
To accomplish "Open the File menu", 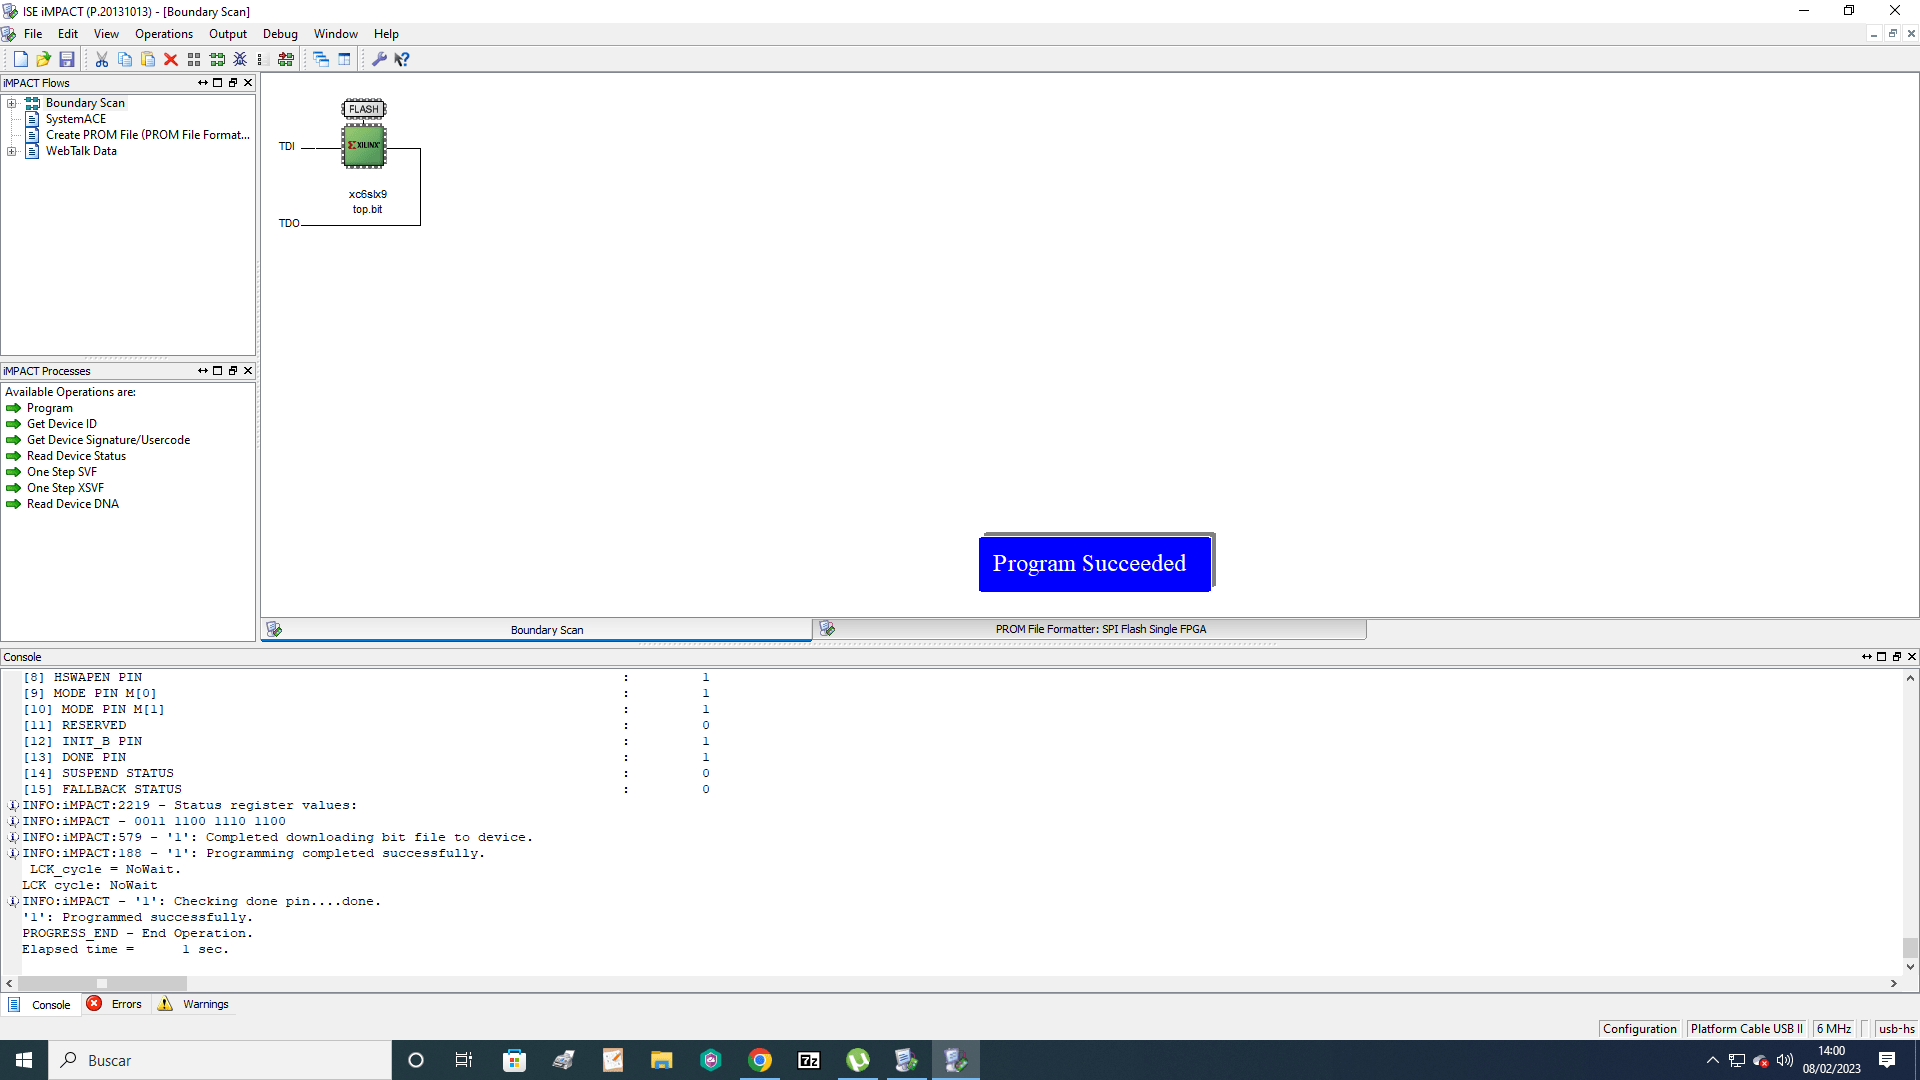I will [33, 34].
